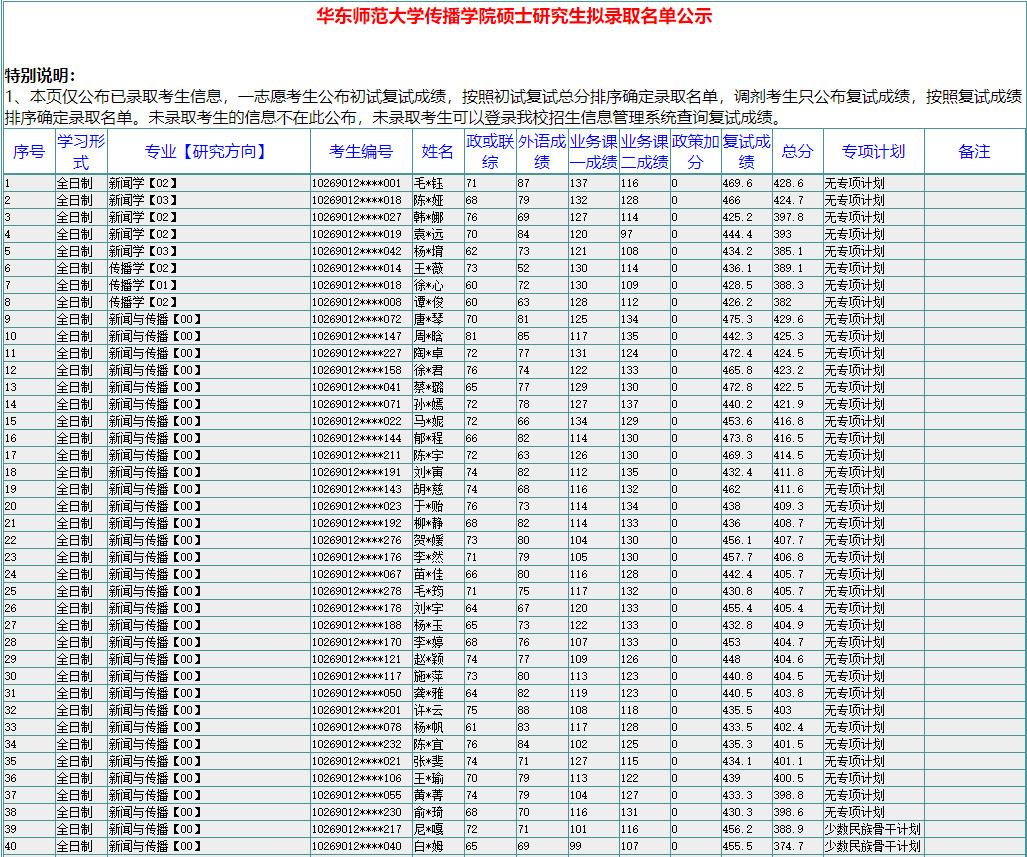
Task: Click the 政或联综 column header
Action: coord(489,152)
